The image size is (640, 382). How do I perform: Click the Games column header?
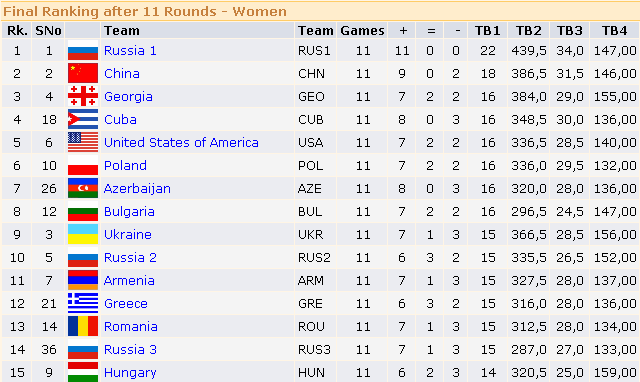click(x=362, y=31)
